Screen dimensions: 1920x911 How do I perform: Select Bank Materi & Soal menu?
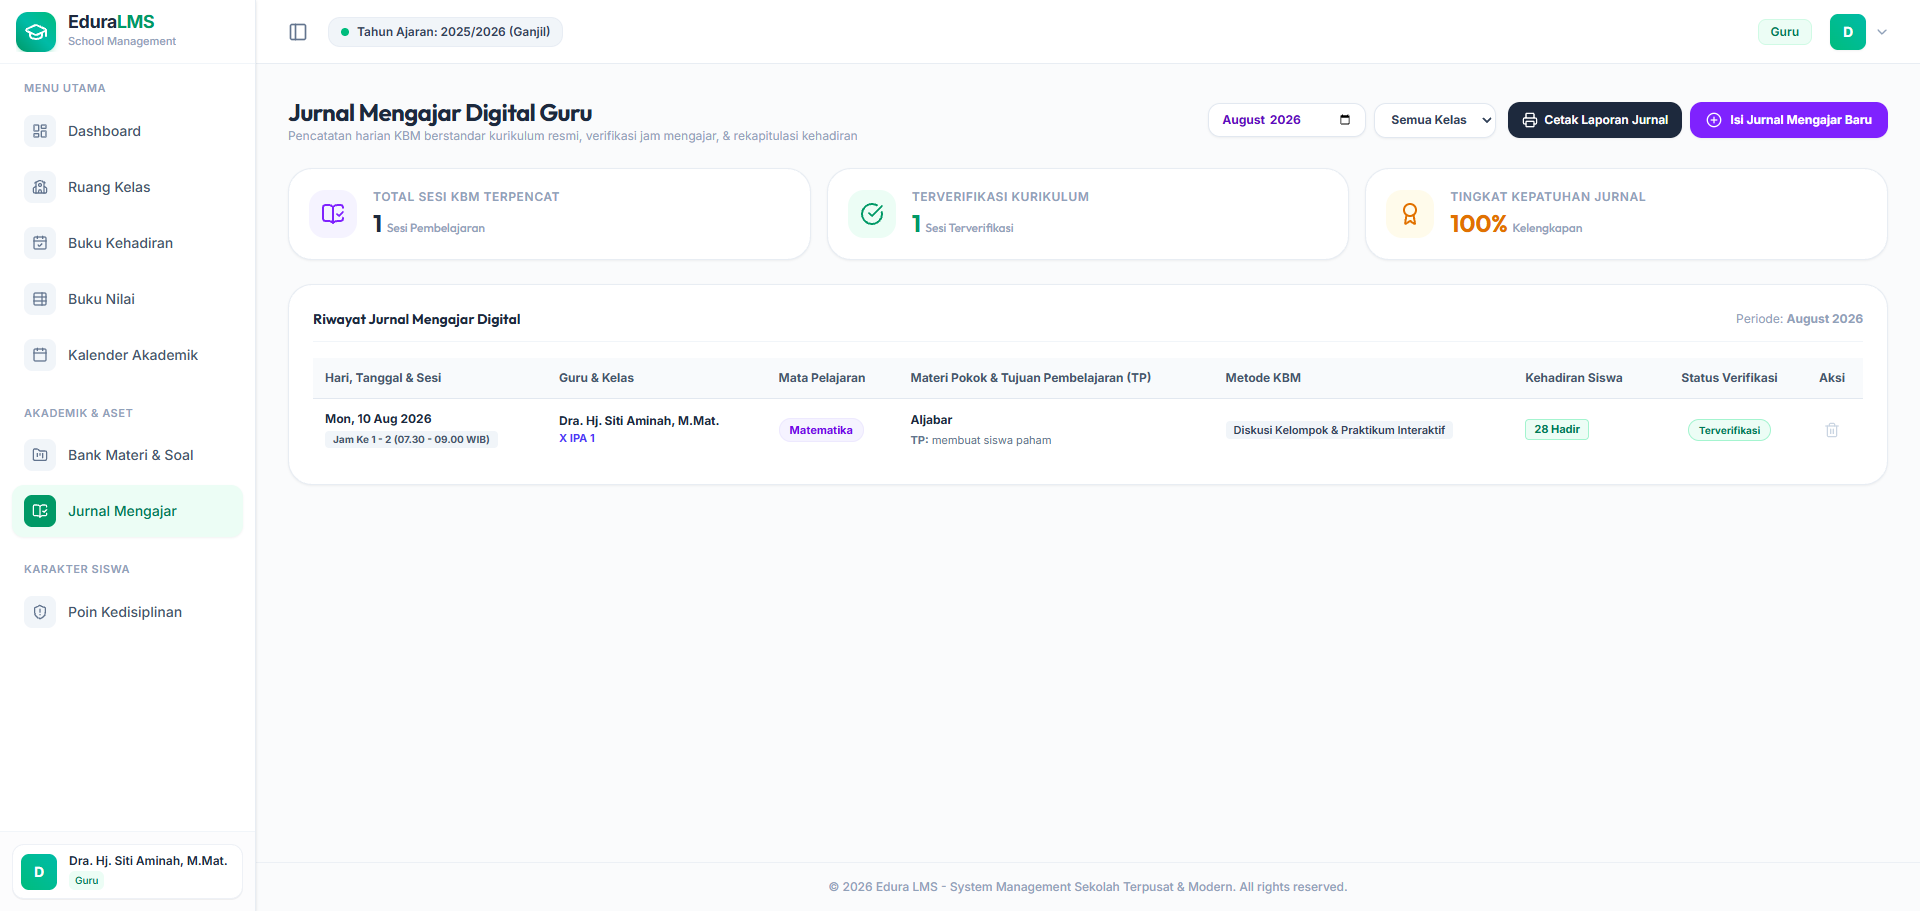(128, 455)
